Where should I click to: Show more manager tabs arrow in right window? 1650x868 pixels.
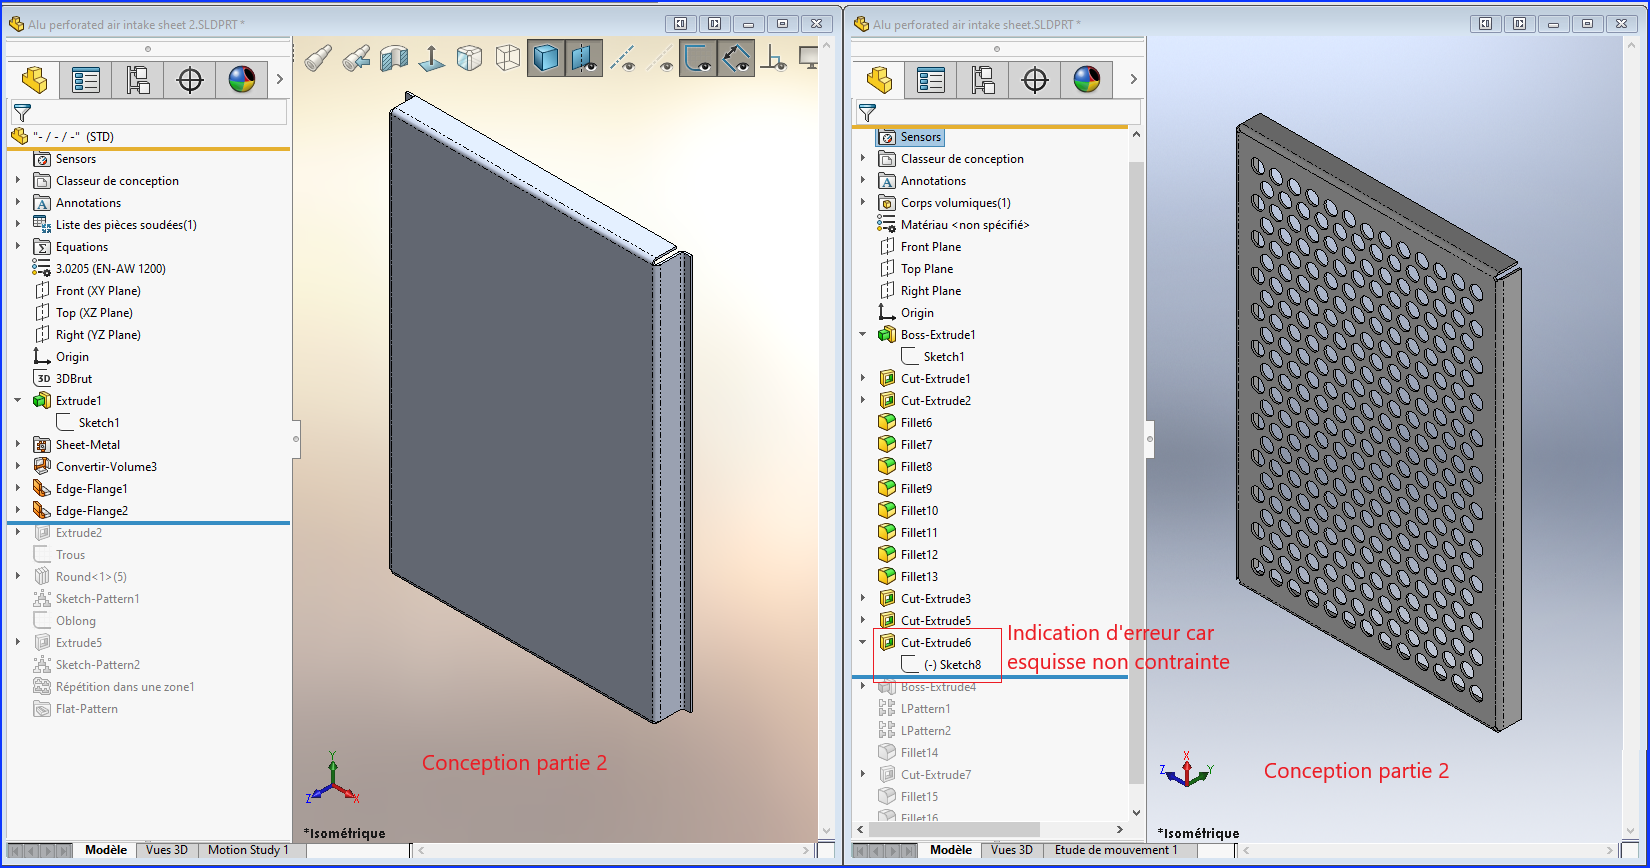[1133, 80]
